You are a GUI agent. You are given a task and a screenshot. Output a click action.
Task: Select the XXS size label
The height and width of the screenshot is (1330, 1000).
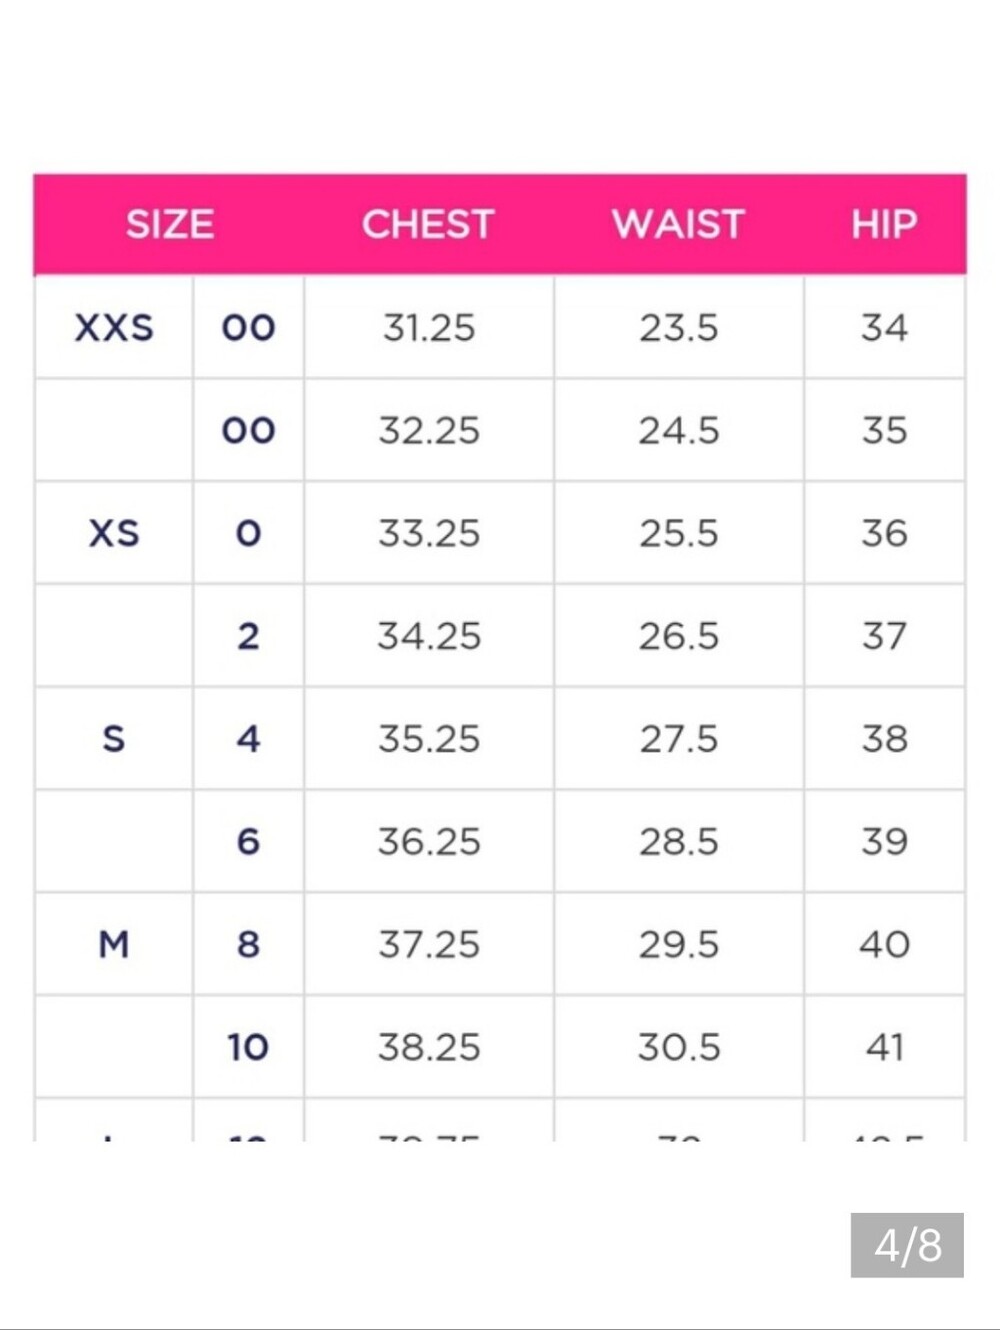(x=114, y=328)
